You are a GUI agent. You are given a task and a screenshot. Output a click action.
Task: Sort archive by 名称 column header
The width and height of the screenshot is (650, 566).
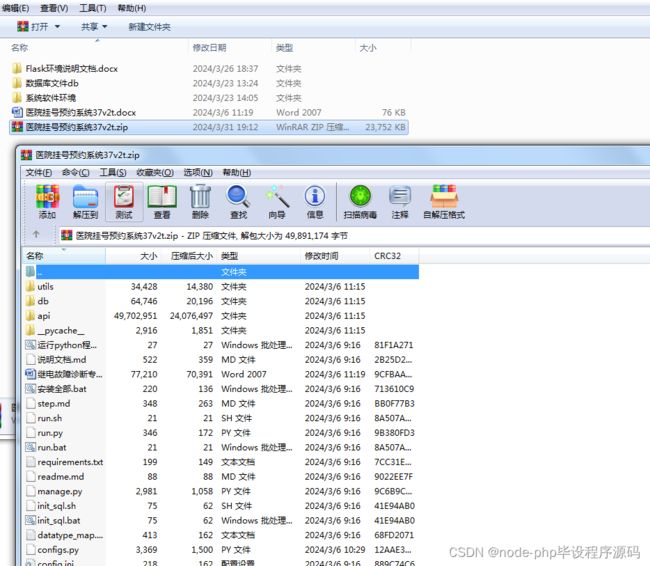coord(63,256)
